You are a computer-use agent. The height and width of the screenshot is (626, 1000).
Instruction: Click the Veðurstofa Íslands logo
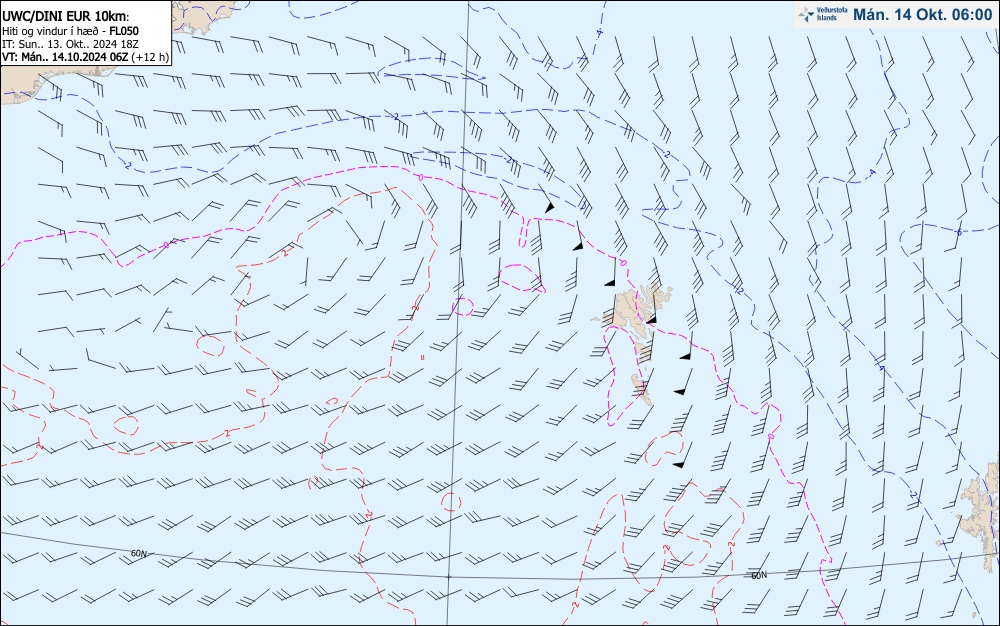(823, 14)
